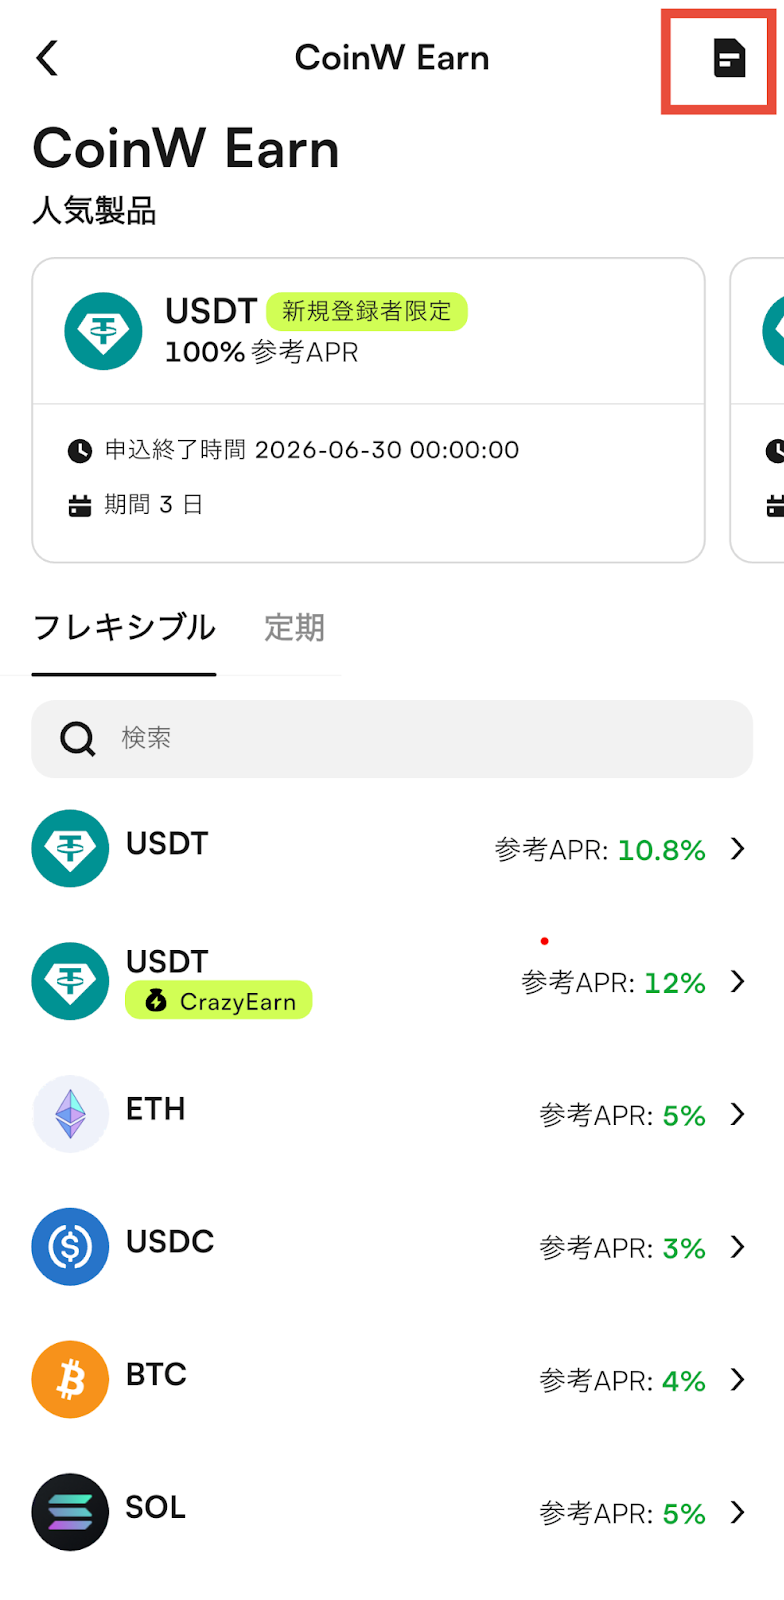Tap the ETH coin icon

[x=70, y=1114]
